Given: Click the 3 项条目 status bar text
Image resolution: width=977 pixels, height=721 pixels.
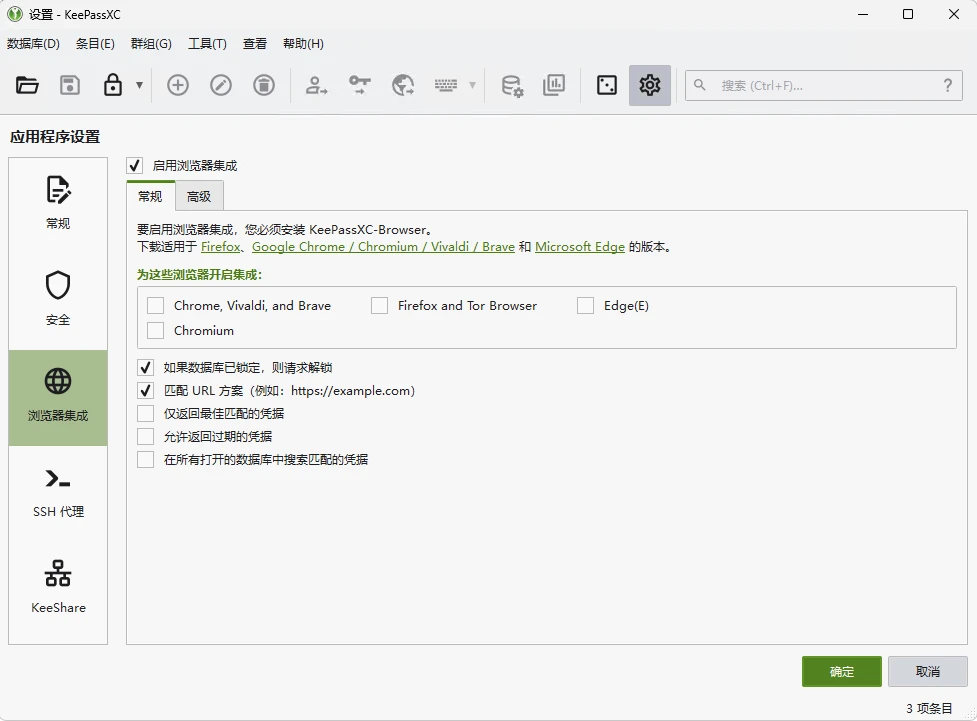Looking at the screenshot, I should click(x=929, y=709).
